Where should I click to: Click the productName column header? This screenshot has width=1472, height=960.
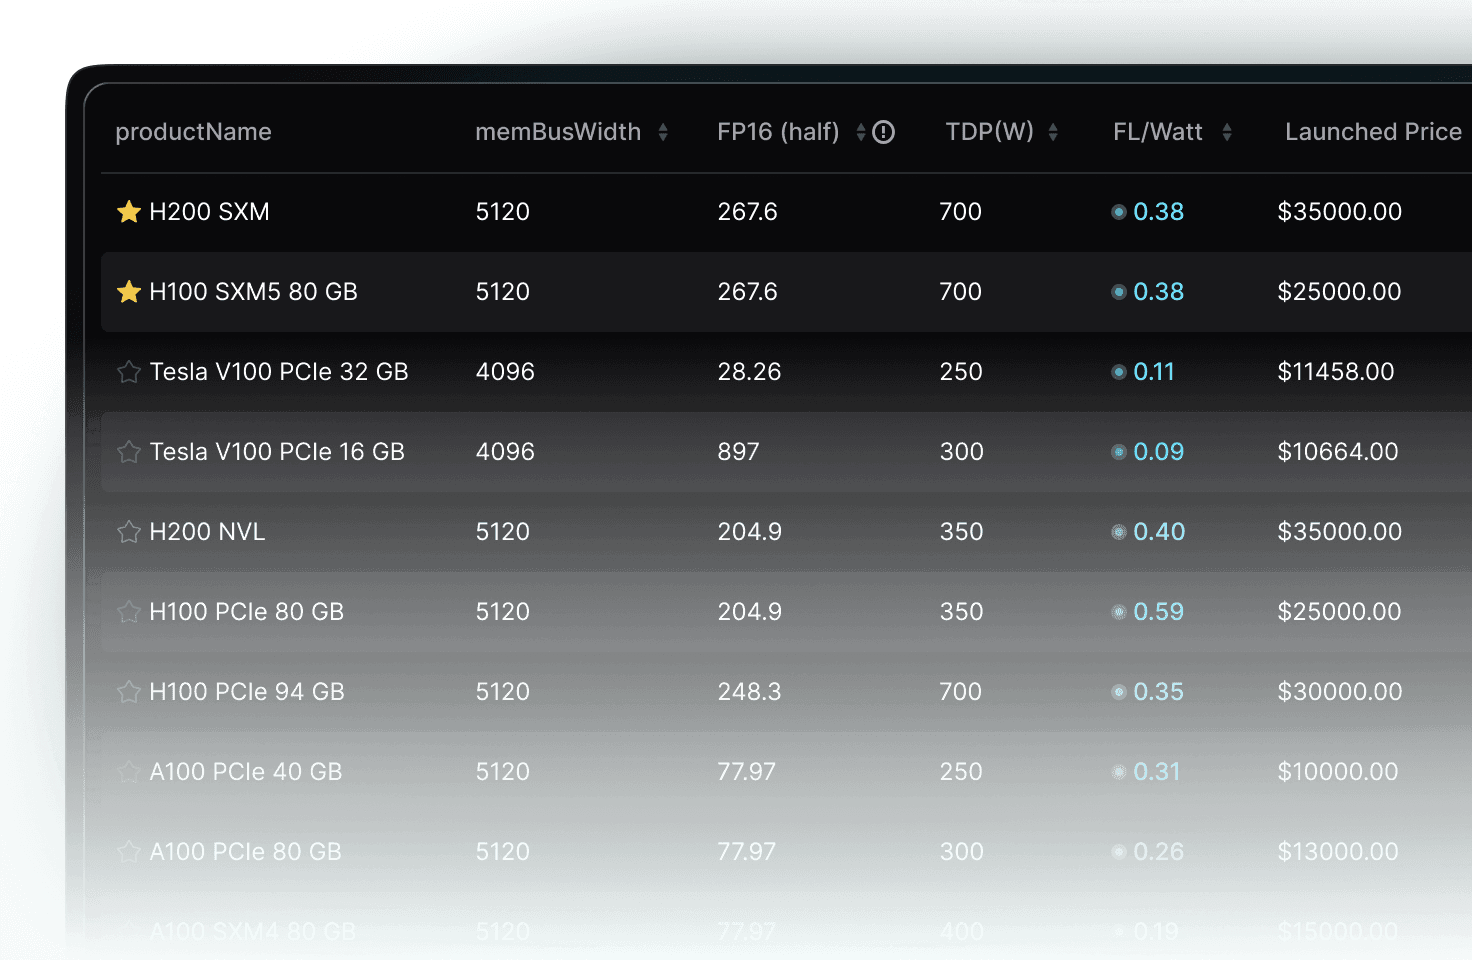coord(193,132)
